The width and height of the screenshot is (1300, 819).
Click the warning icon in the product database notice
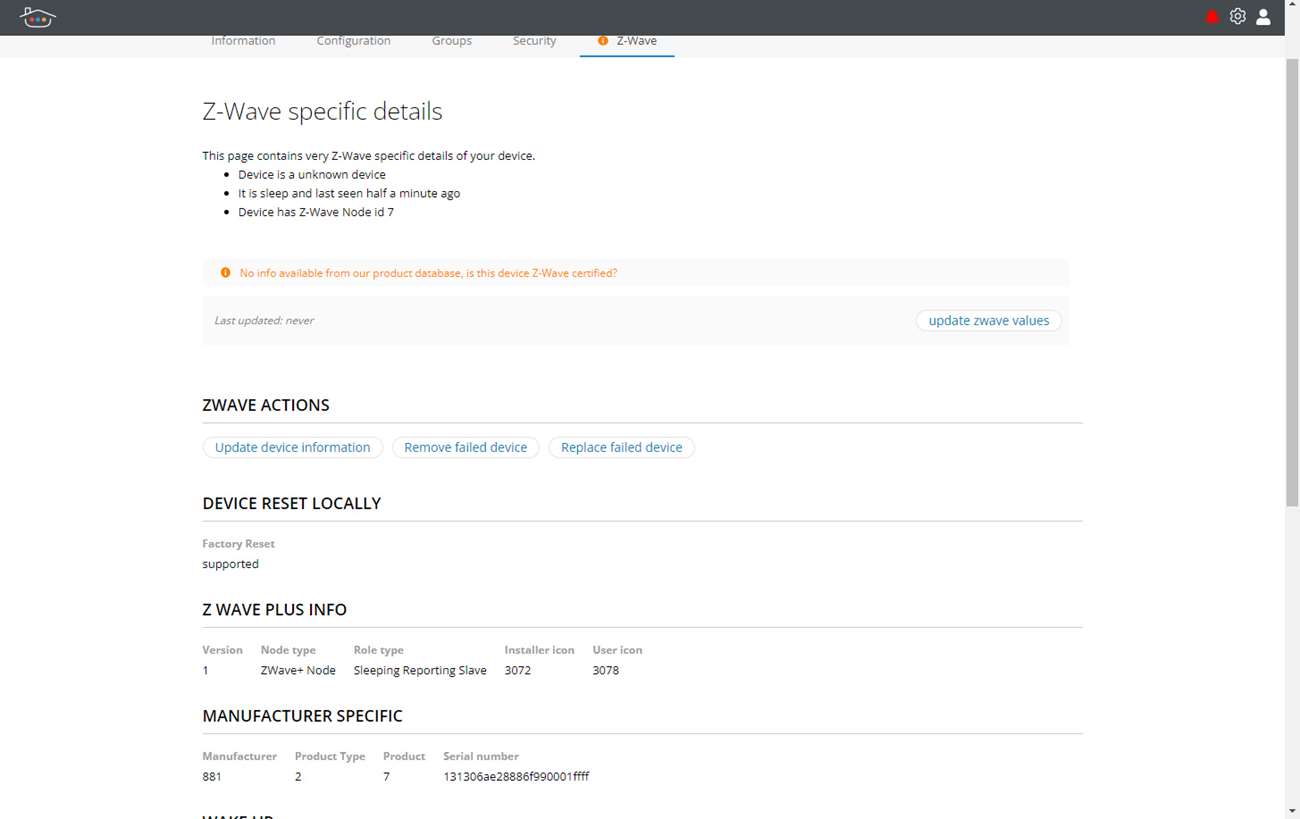pyautogui.click(x=225, y=273)
